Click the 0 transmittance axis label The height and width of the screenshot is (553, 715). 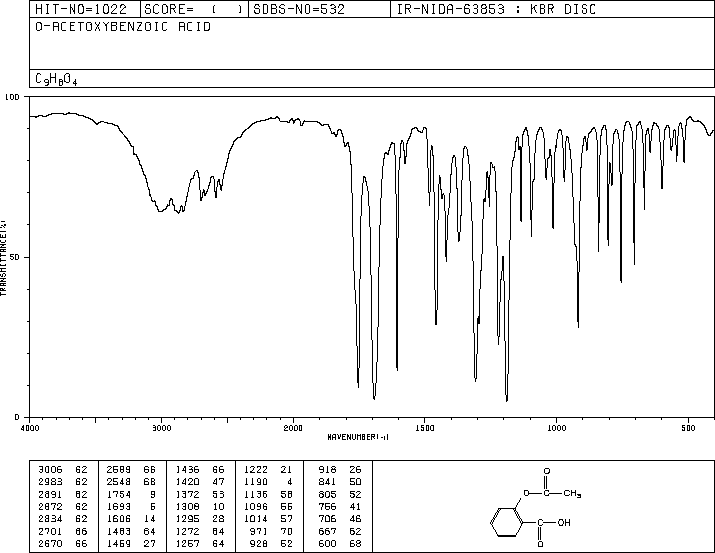coord(17,417)
